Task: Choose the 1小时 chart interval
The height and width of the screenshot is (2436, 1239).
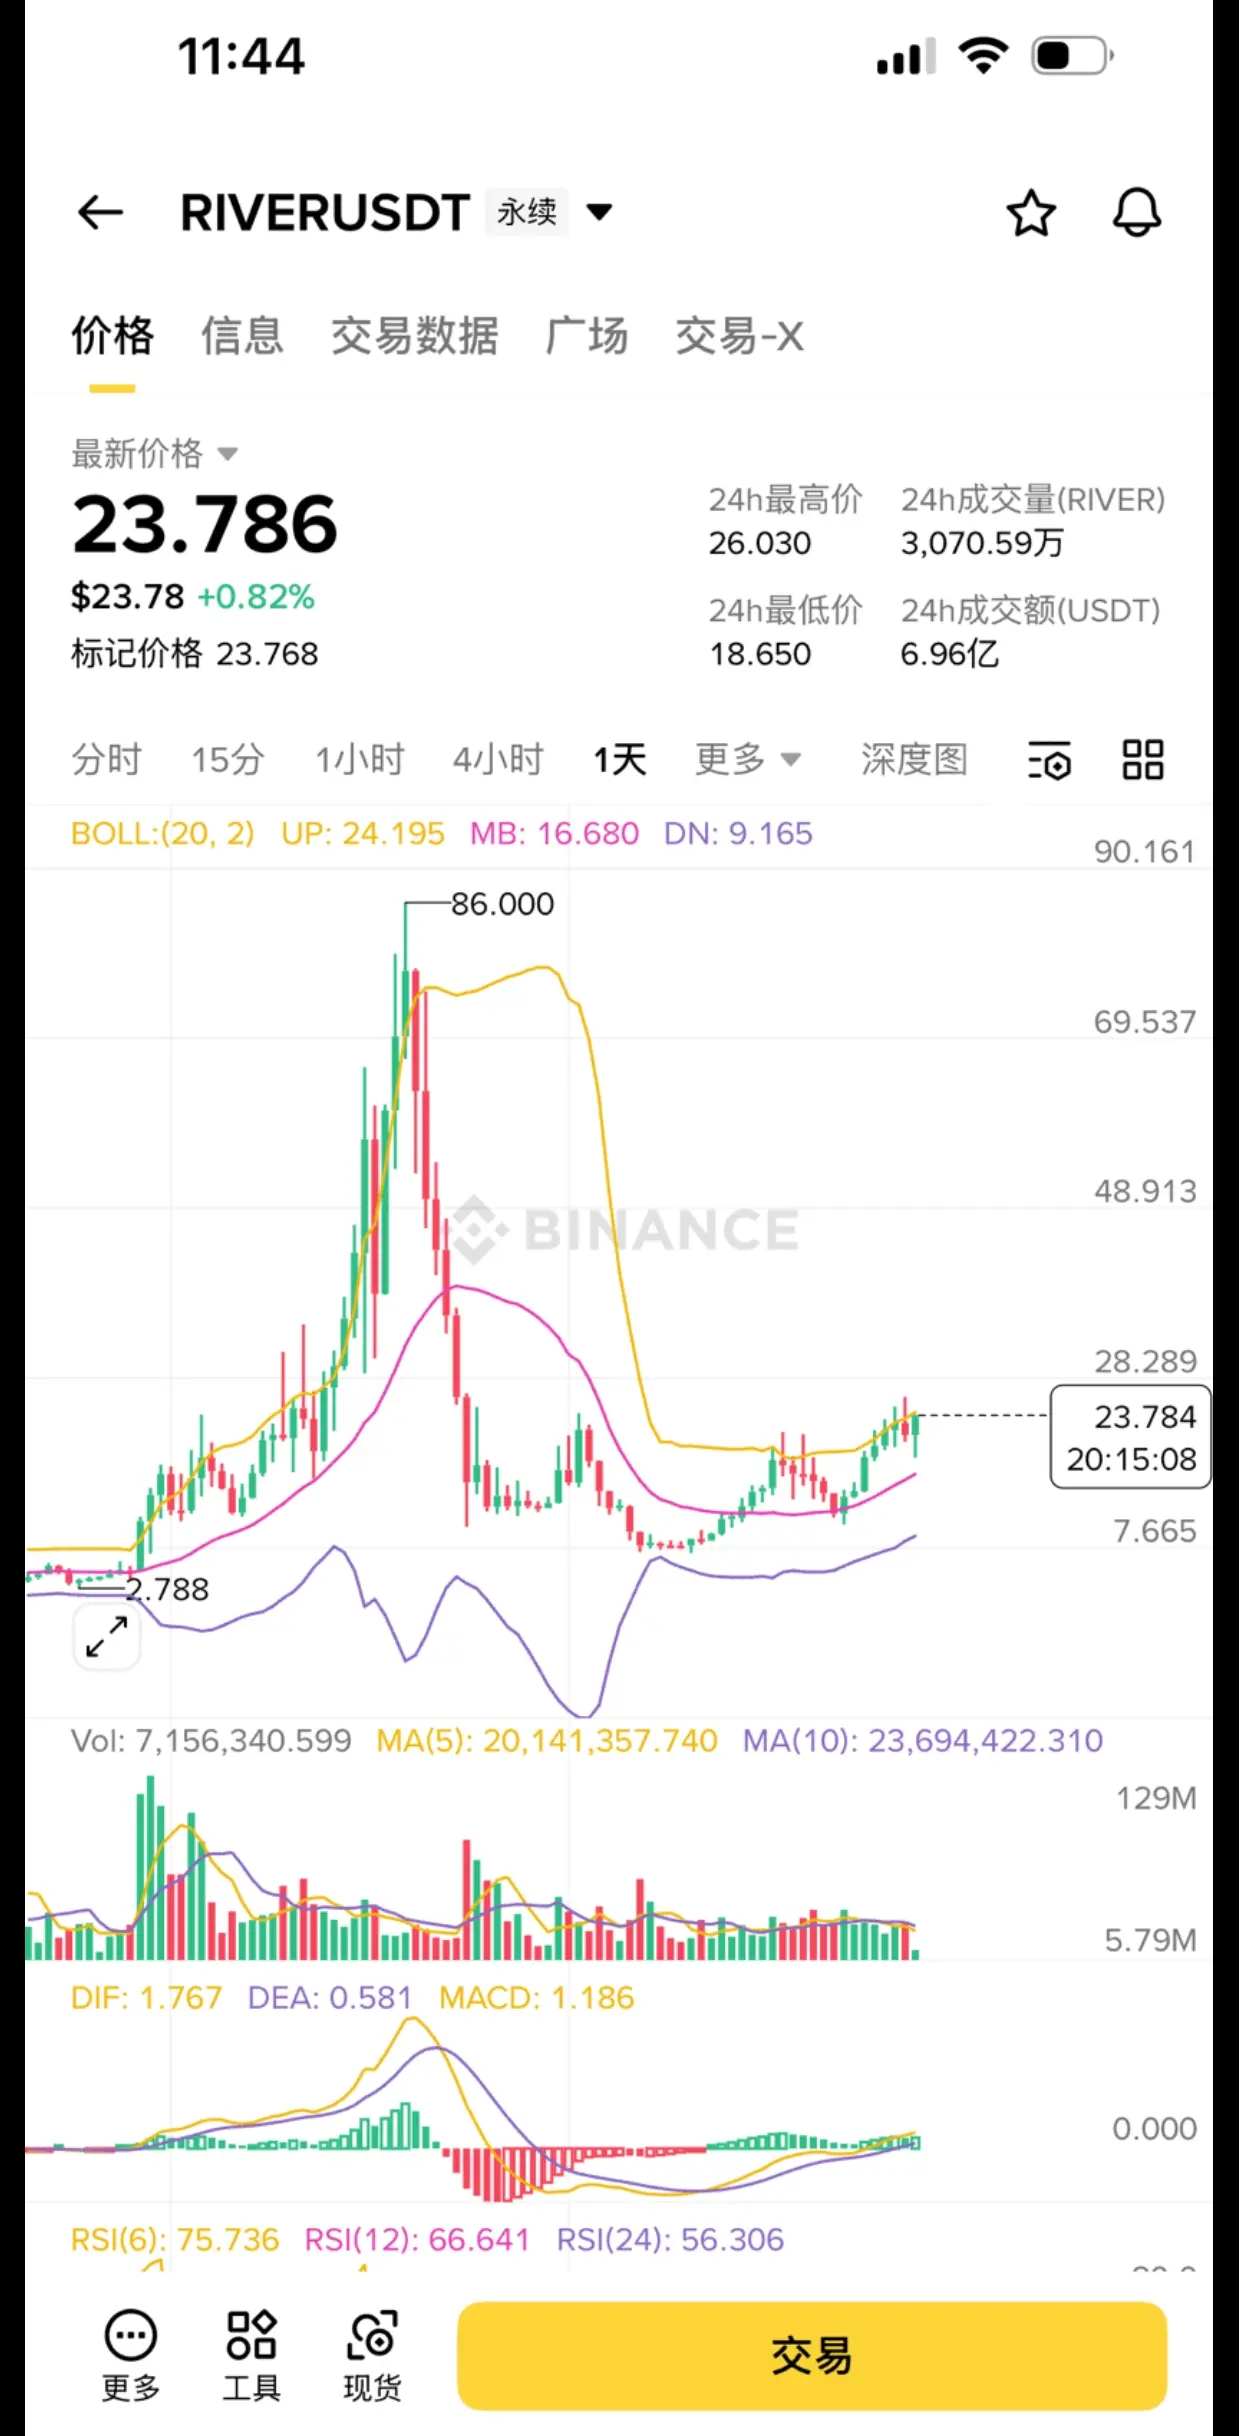Action: 359,759
